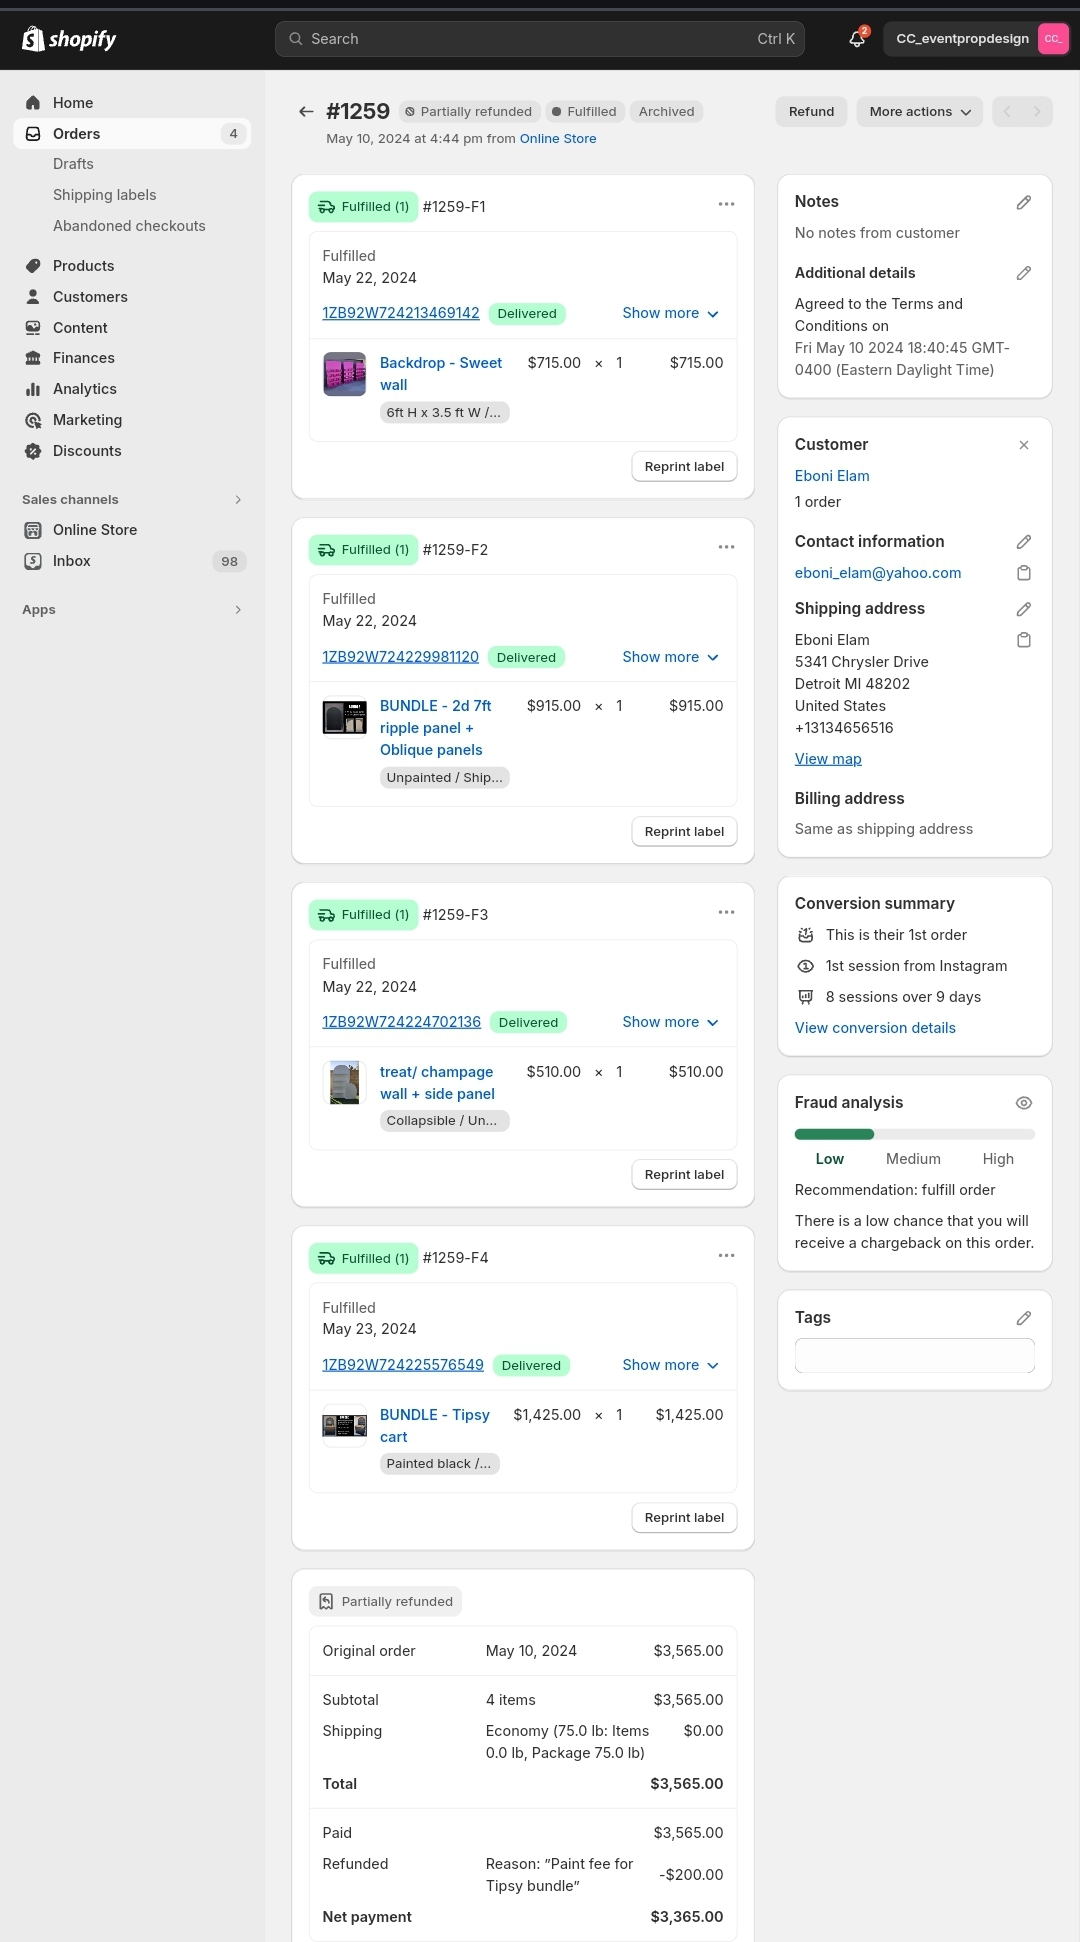This screenshot has height=1942, width=1080.
Task: Open the BUNDLE - Tipsy cart product link
Action: point(435,1426)
